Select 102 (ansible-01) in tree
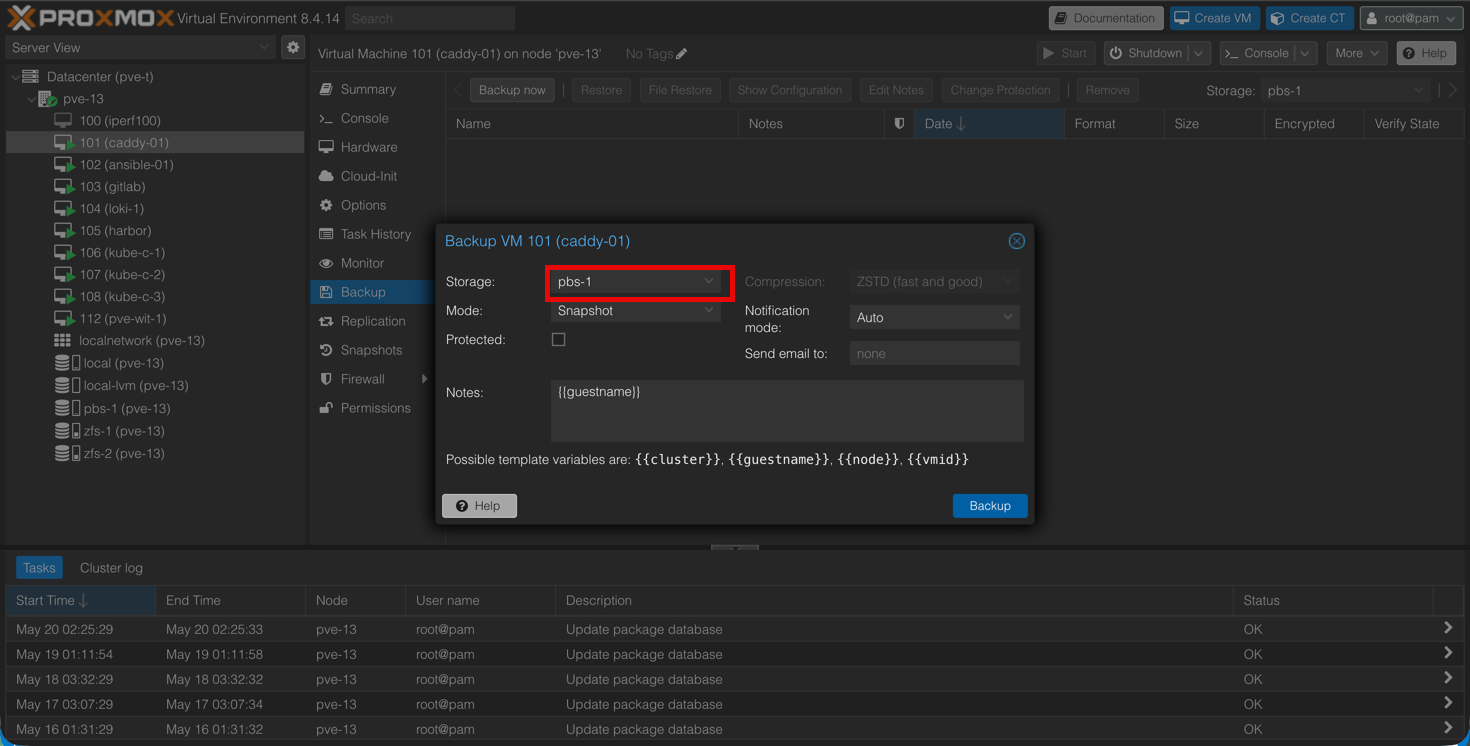The width and height of the screenshot is (1470, 746). (126, 164)
